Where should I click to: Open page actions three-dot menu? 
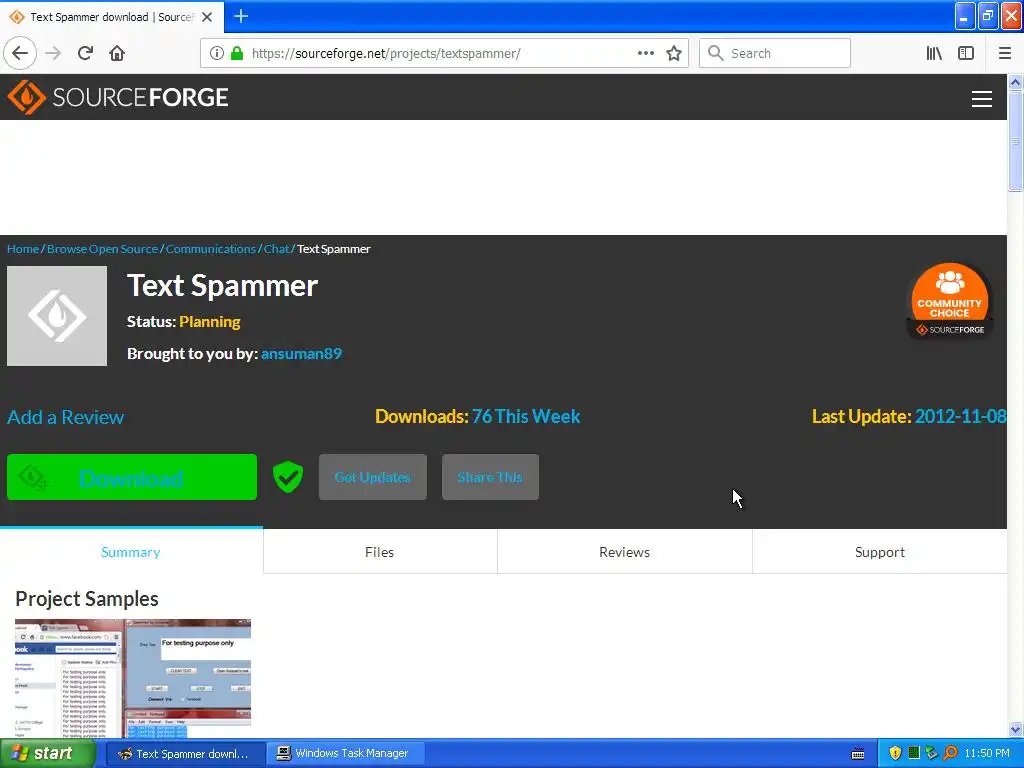pos(645,53)
